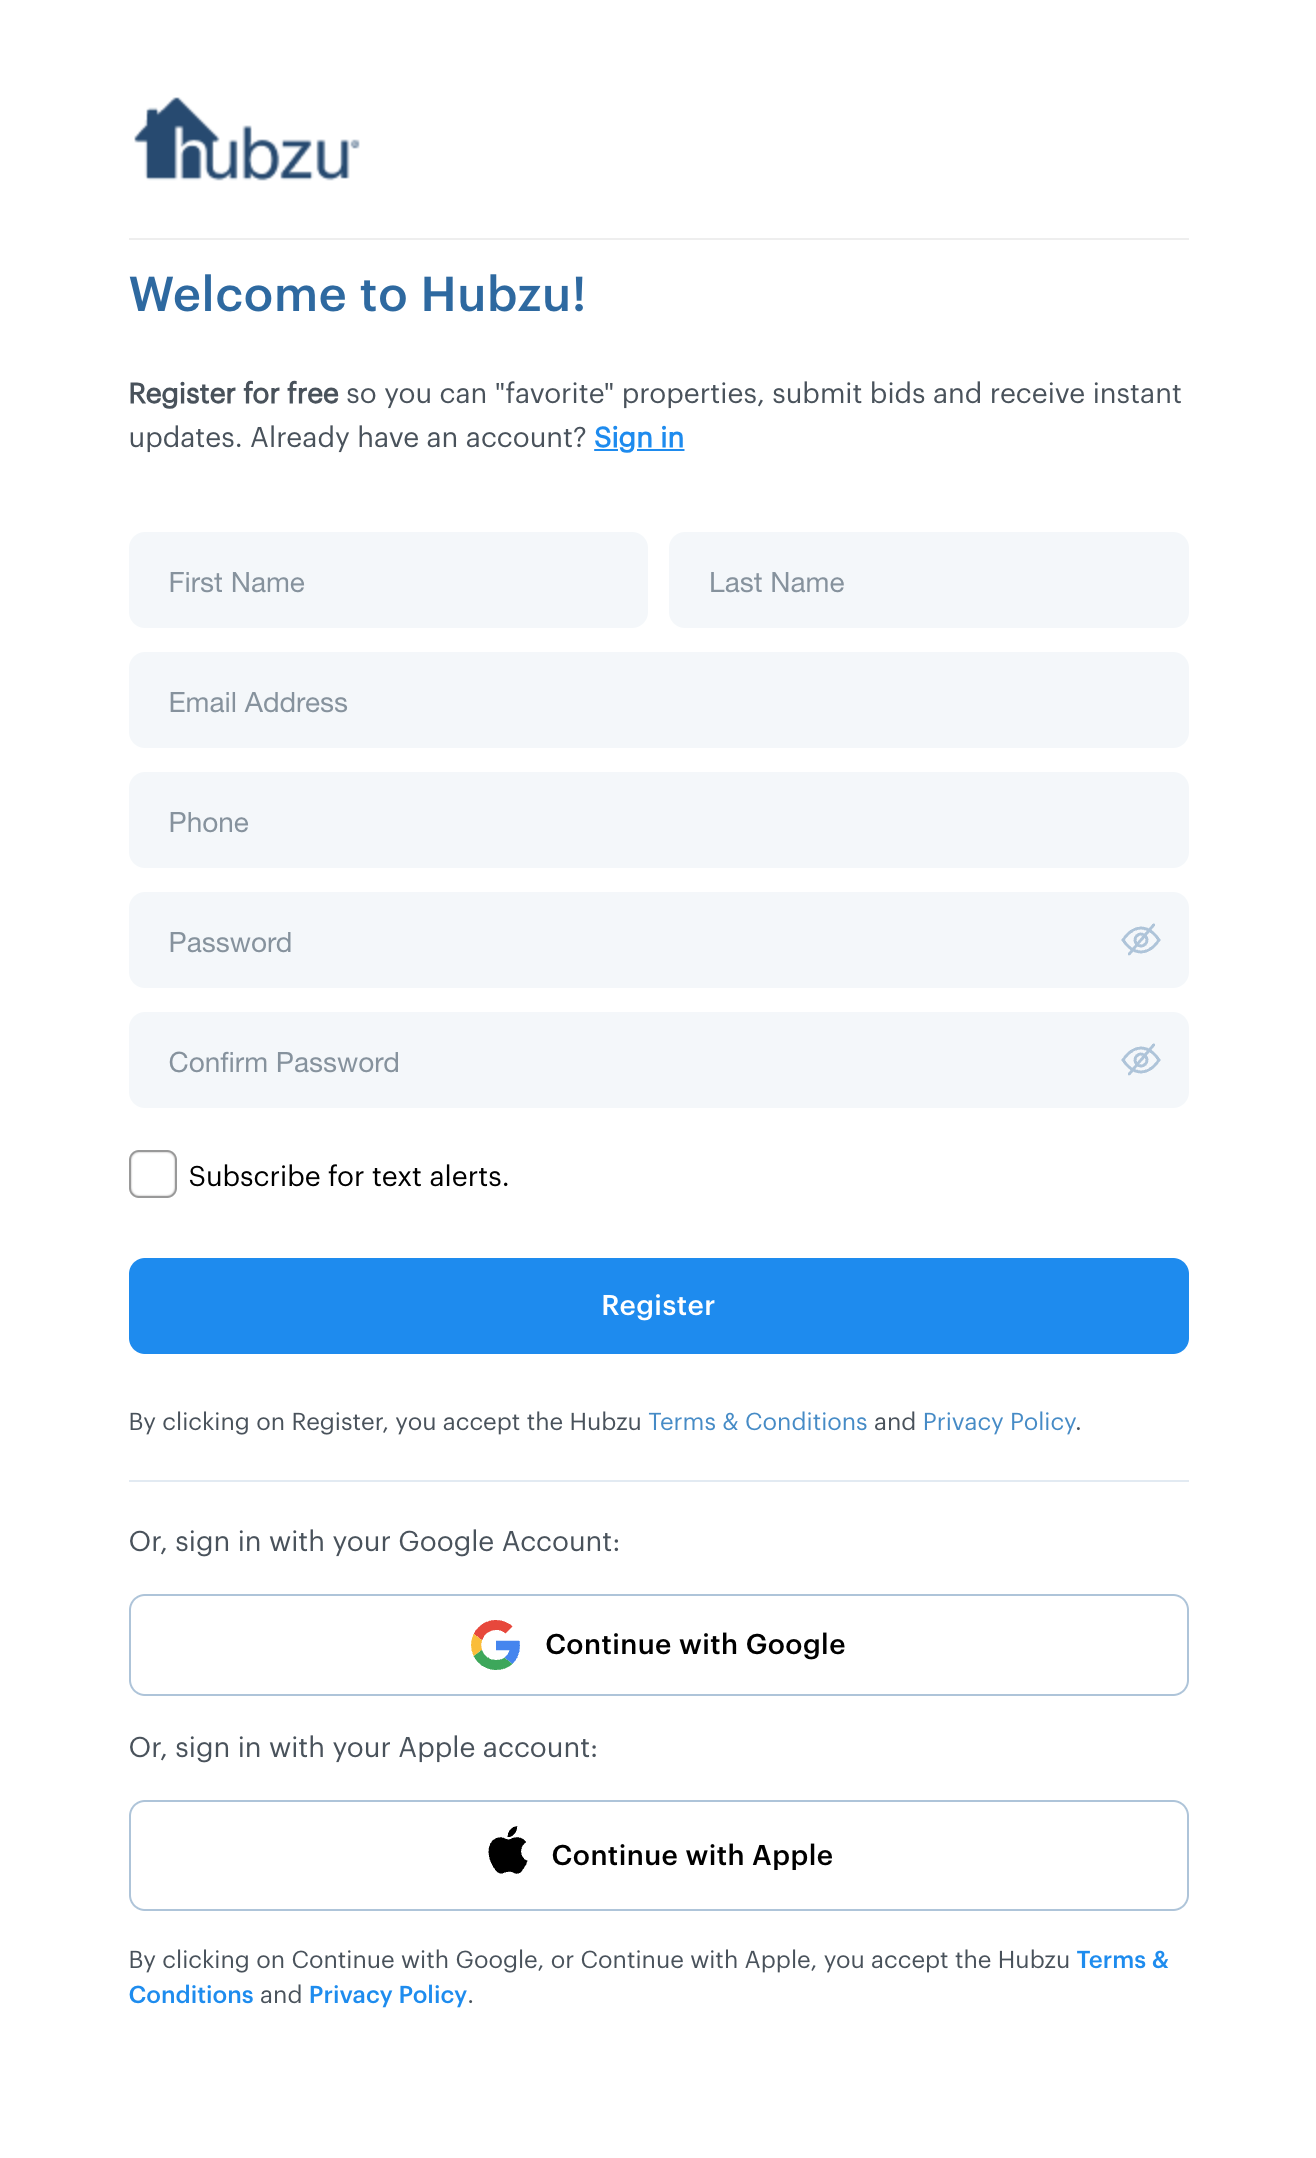
Task: Click the Google logo icon
Action: coord(496,1645)
